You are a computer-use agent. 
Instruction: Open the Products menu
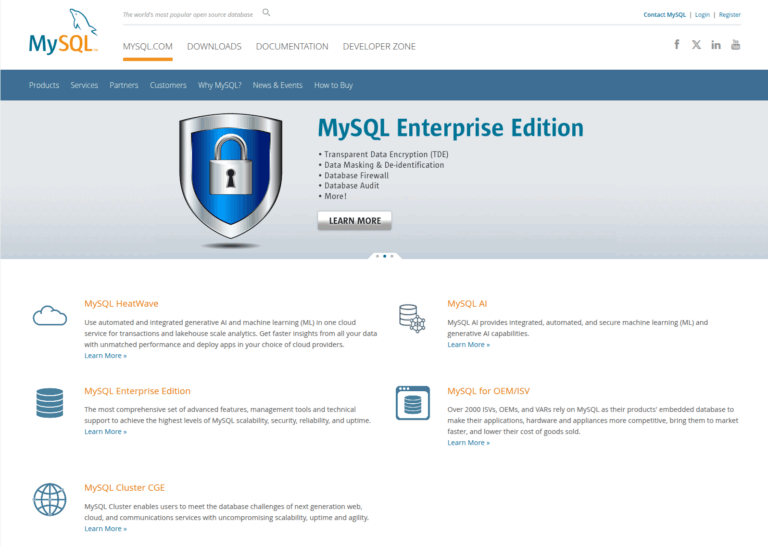click(x=44, y=85)
